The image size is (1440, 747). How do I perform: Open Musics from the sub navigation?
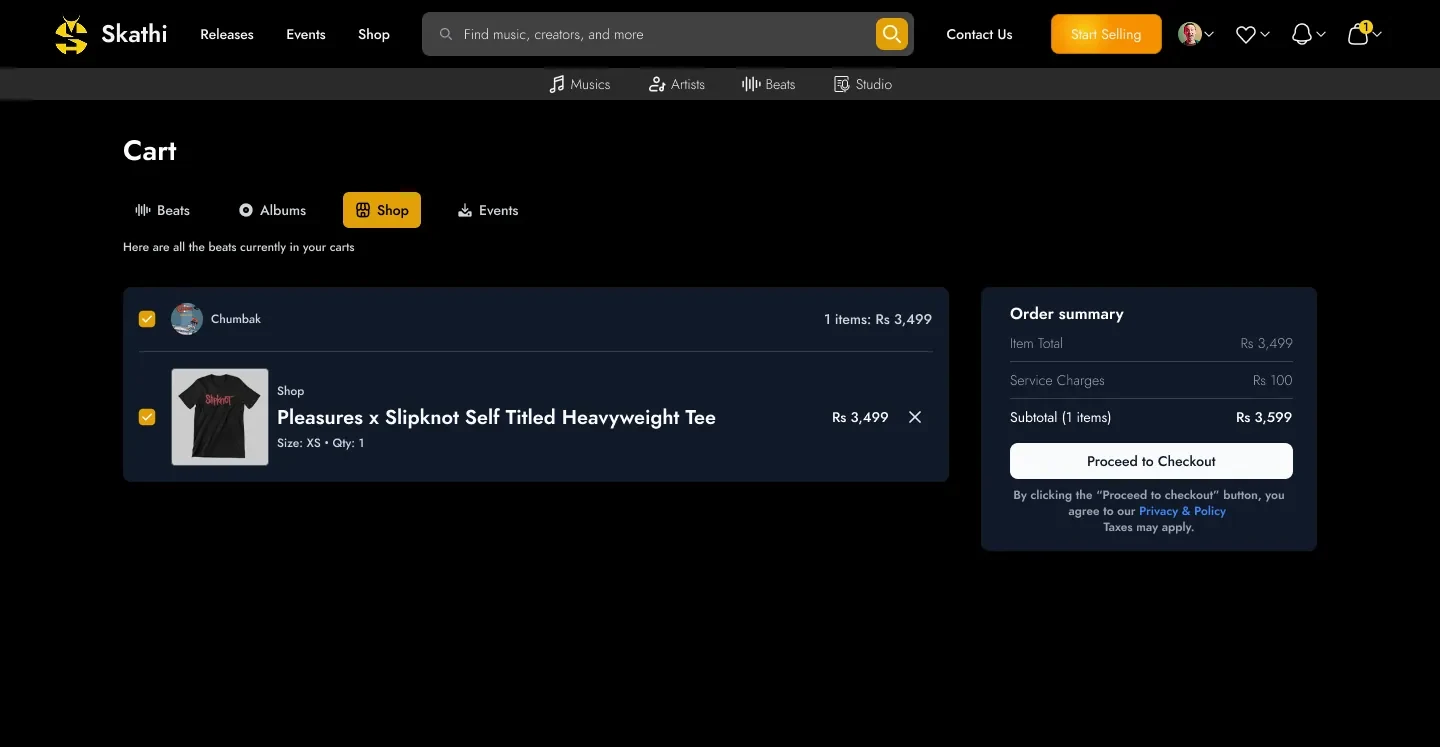tap(579, 84)
